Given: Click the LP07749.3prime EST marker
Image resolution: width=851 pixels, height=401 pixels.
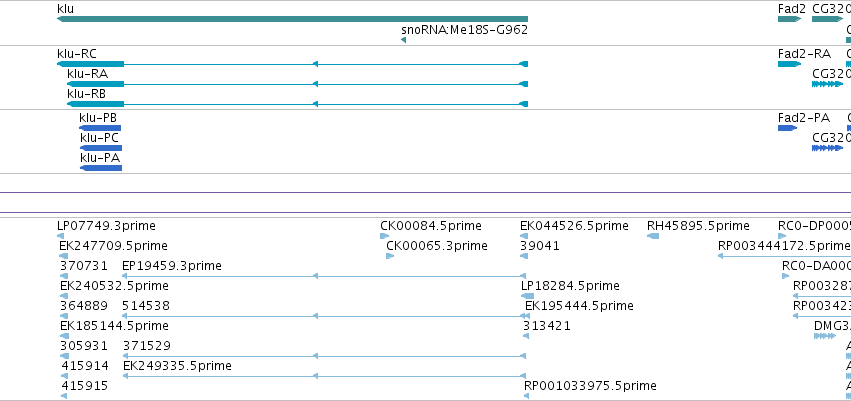Looking at the screenshot, I should 60,236.
